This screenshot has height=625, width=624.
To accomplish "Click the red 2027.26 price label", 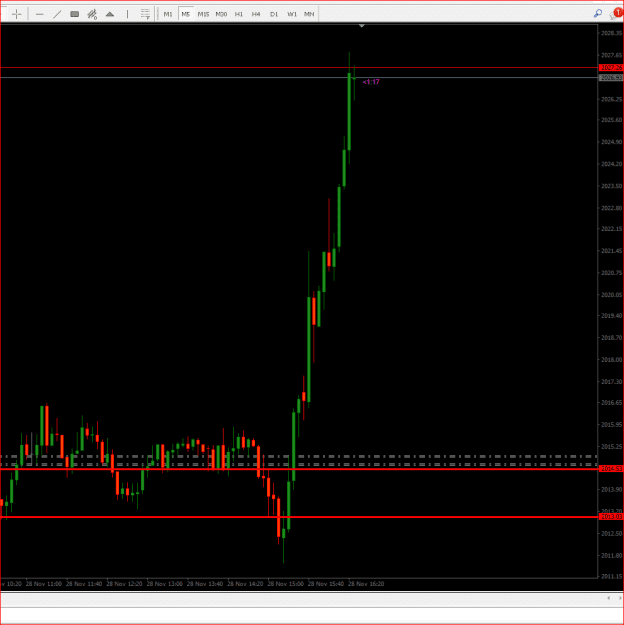I will (611, 68).
